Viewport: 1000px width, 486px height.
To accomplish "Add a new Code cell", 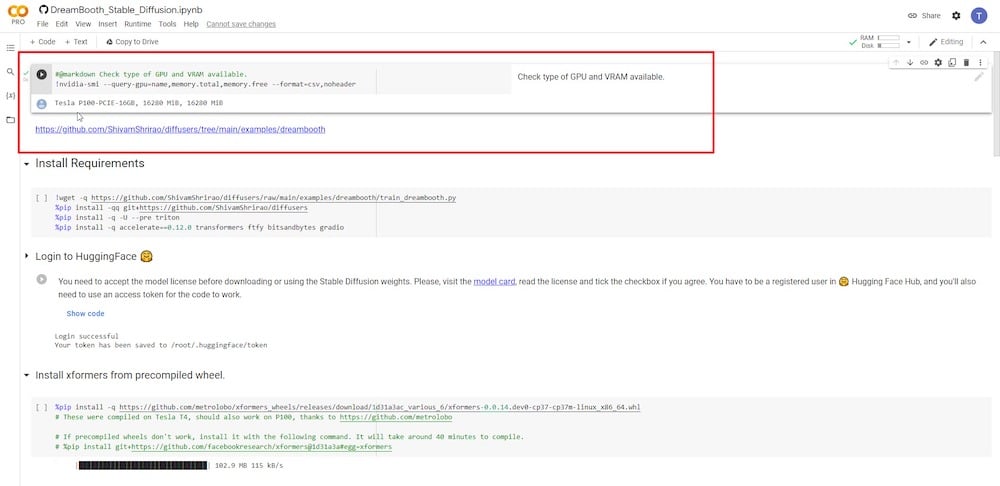I will point(43,42).
